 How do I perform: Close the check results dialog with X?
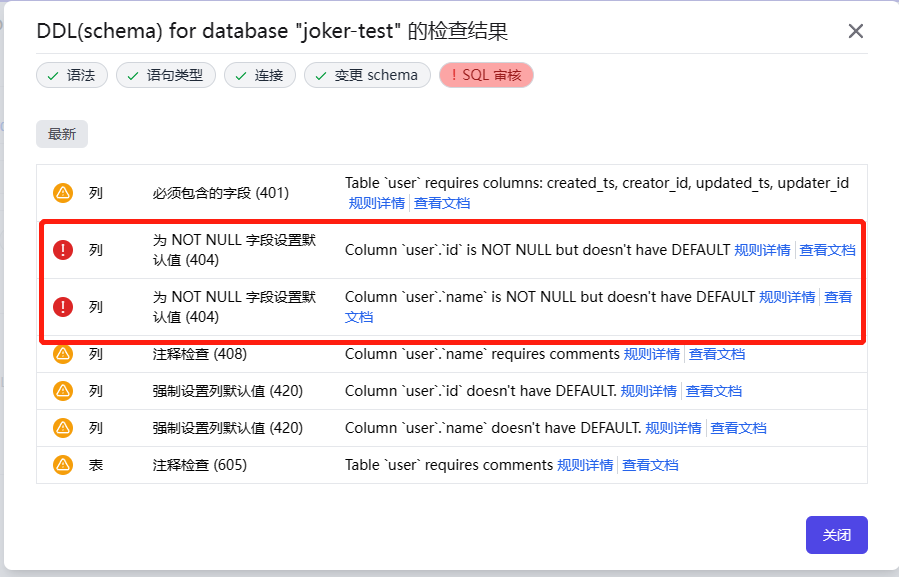click(855, 31)
